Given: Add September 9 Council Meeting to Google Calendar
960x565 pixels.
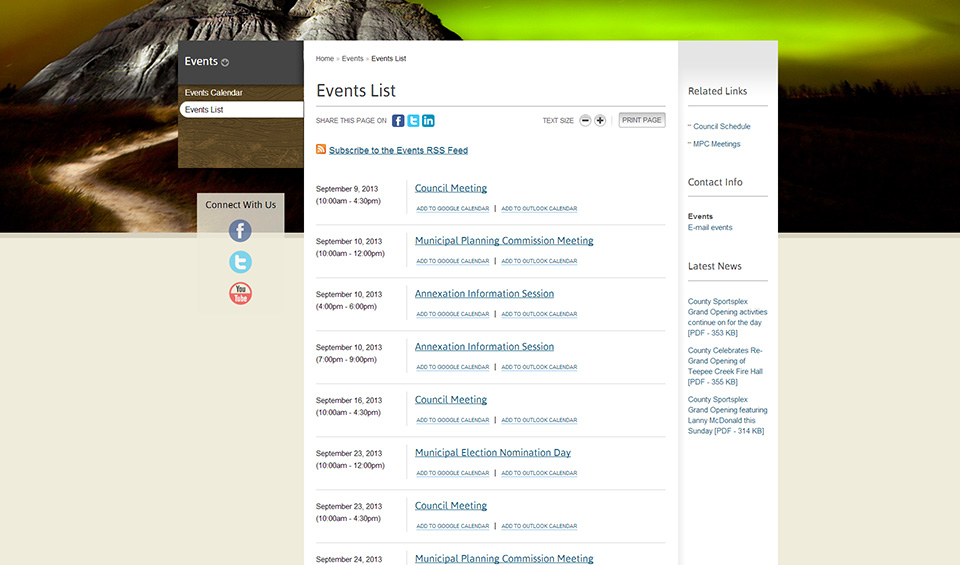Looking at the screenshot, I should (x=453, y=209).
